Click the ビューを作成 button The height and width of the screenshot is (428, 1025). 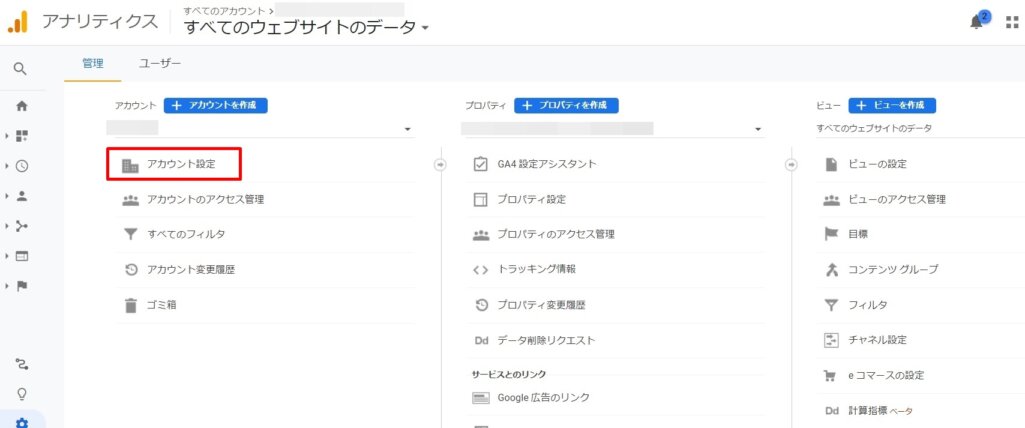(892, 105)
